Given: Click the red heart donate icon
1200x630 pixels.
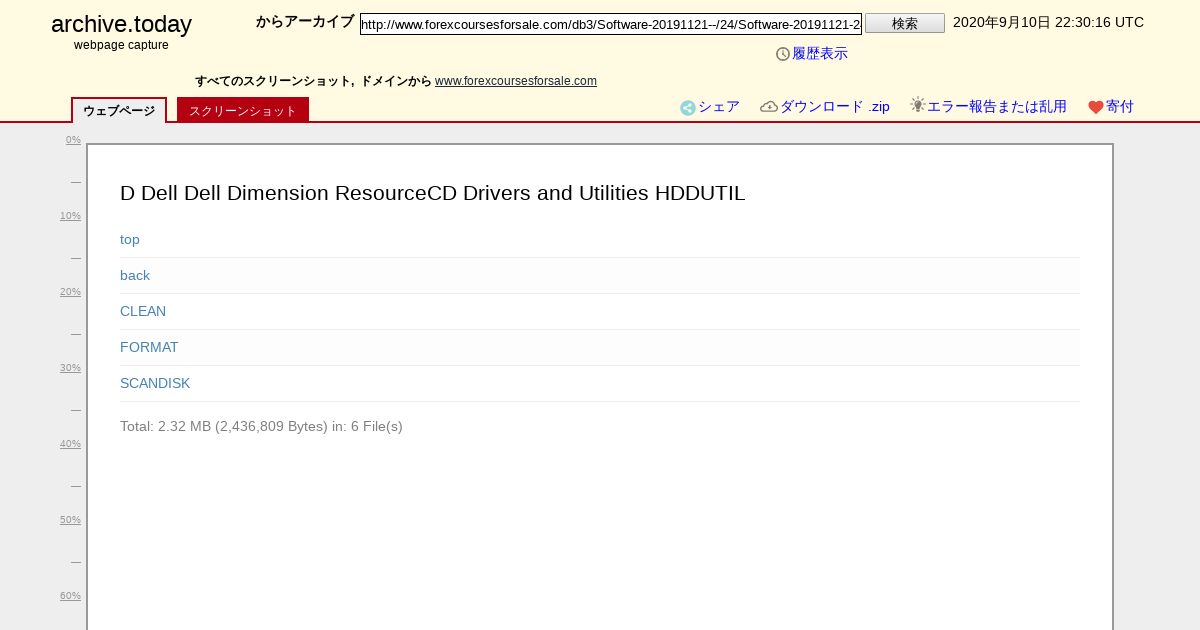Looking at the screenshot, I should point(1096,107).
